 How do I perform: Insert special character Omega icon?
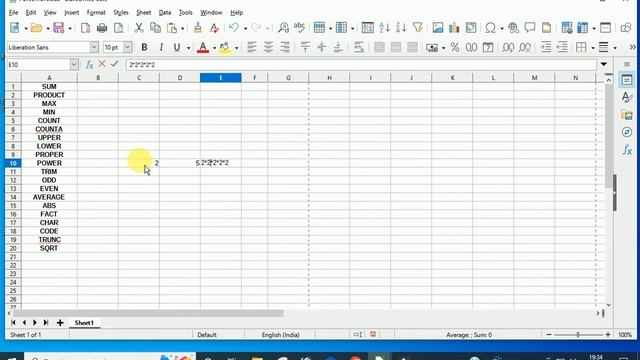pyautogui.click(x=491, y=28)
